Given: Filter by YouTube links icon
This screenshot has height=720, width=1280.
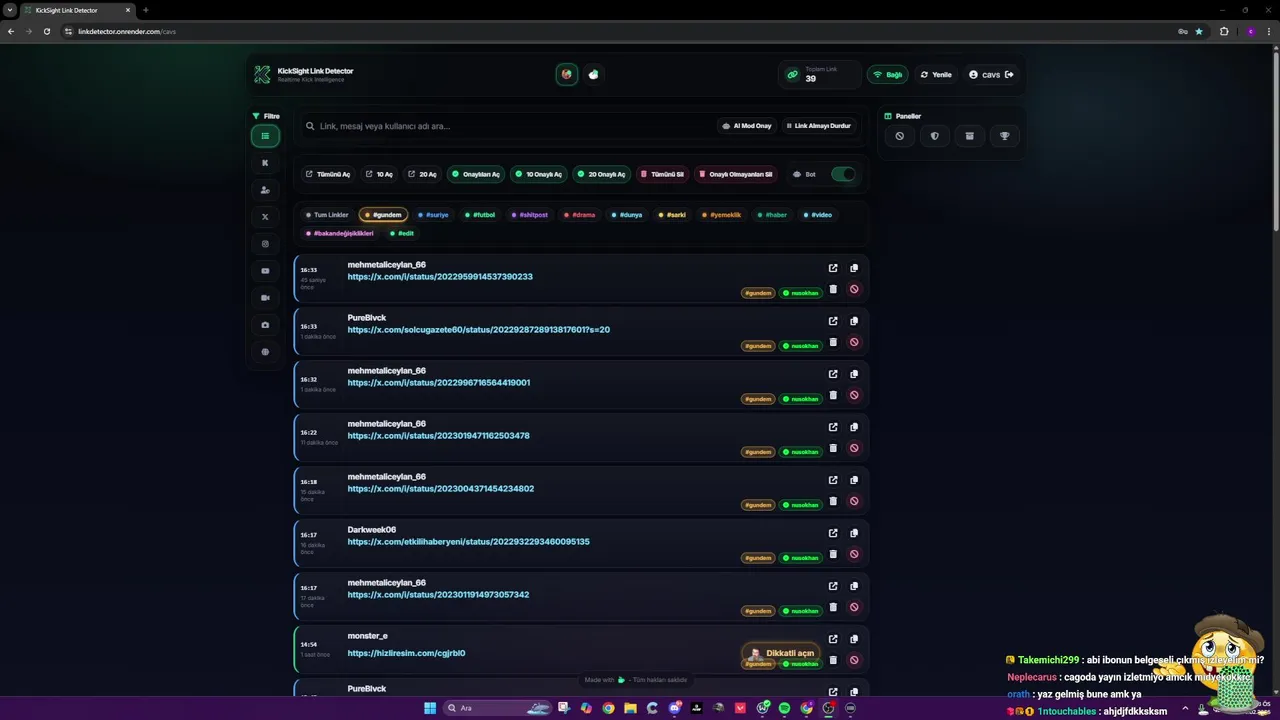Looking at the screenshot, I should click(265, 271).
